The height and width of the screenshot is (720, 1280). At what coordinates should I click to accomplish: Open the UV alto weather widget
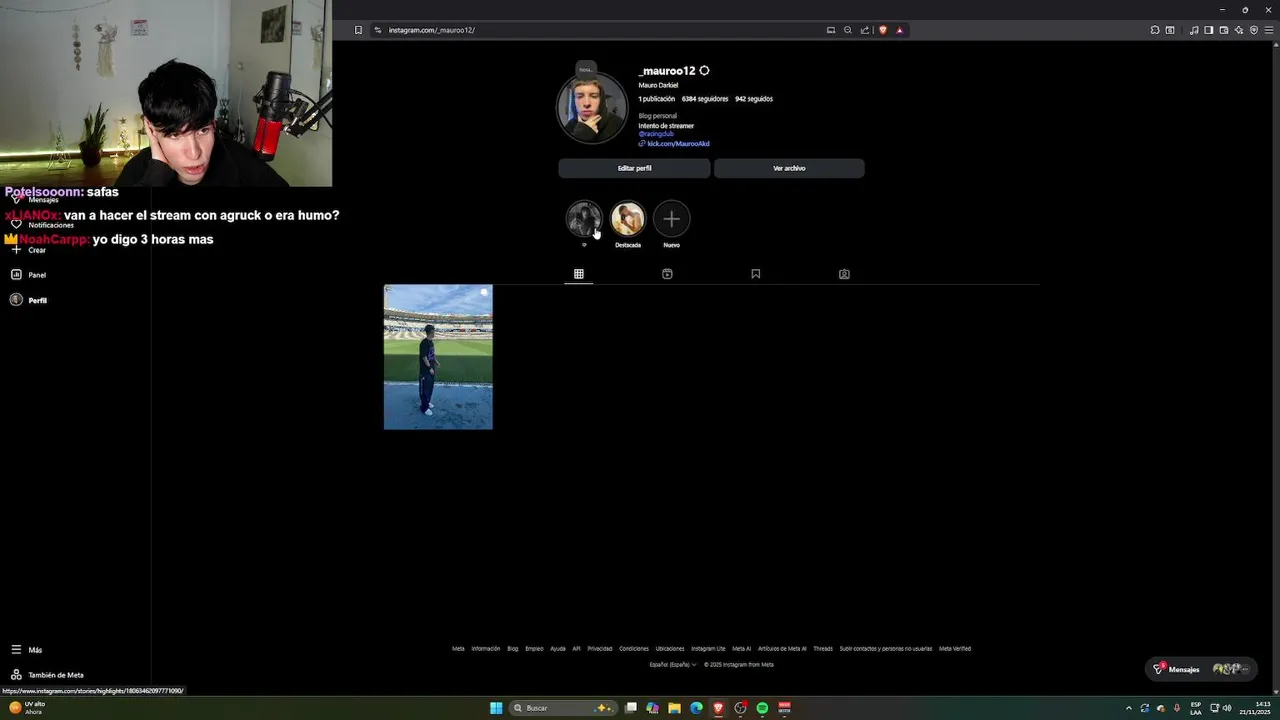pos(28,708)
